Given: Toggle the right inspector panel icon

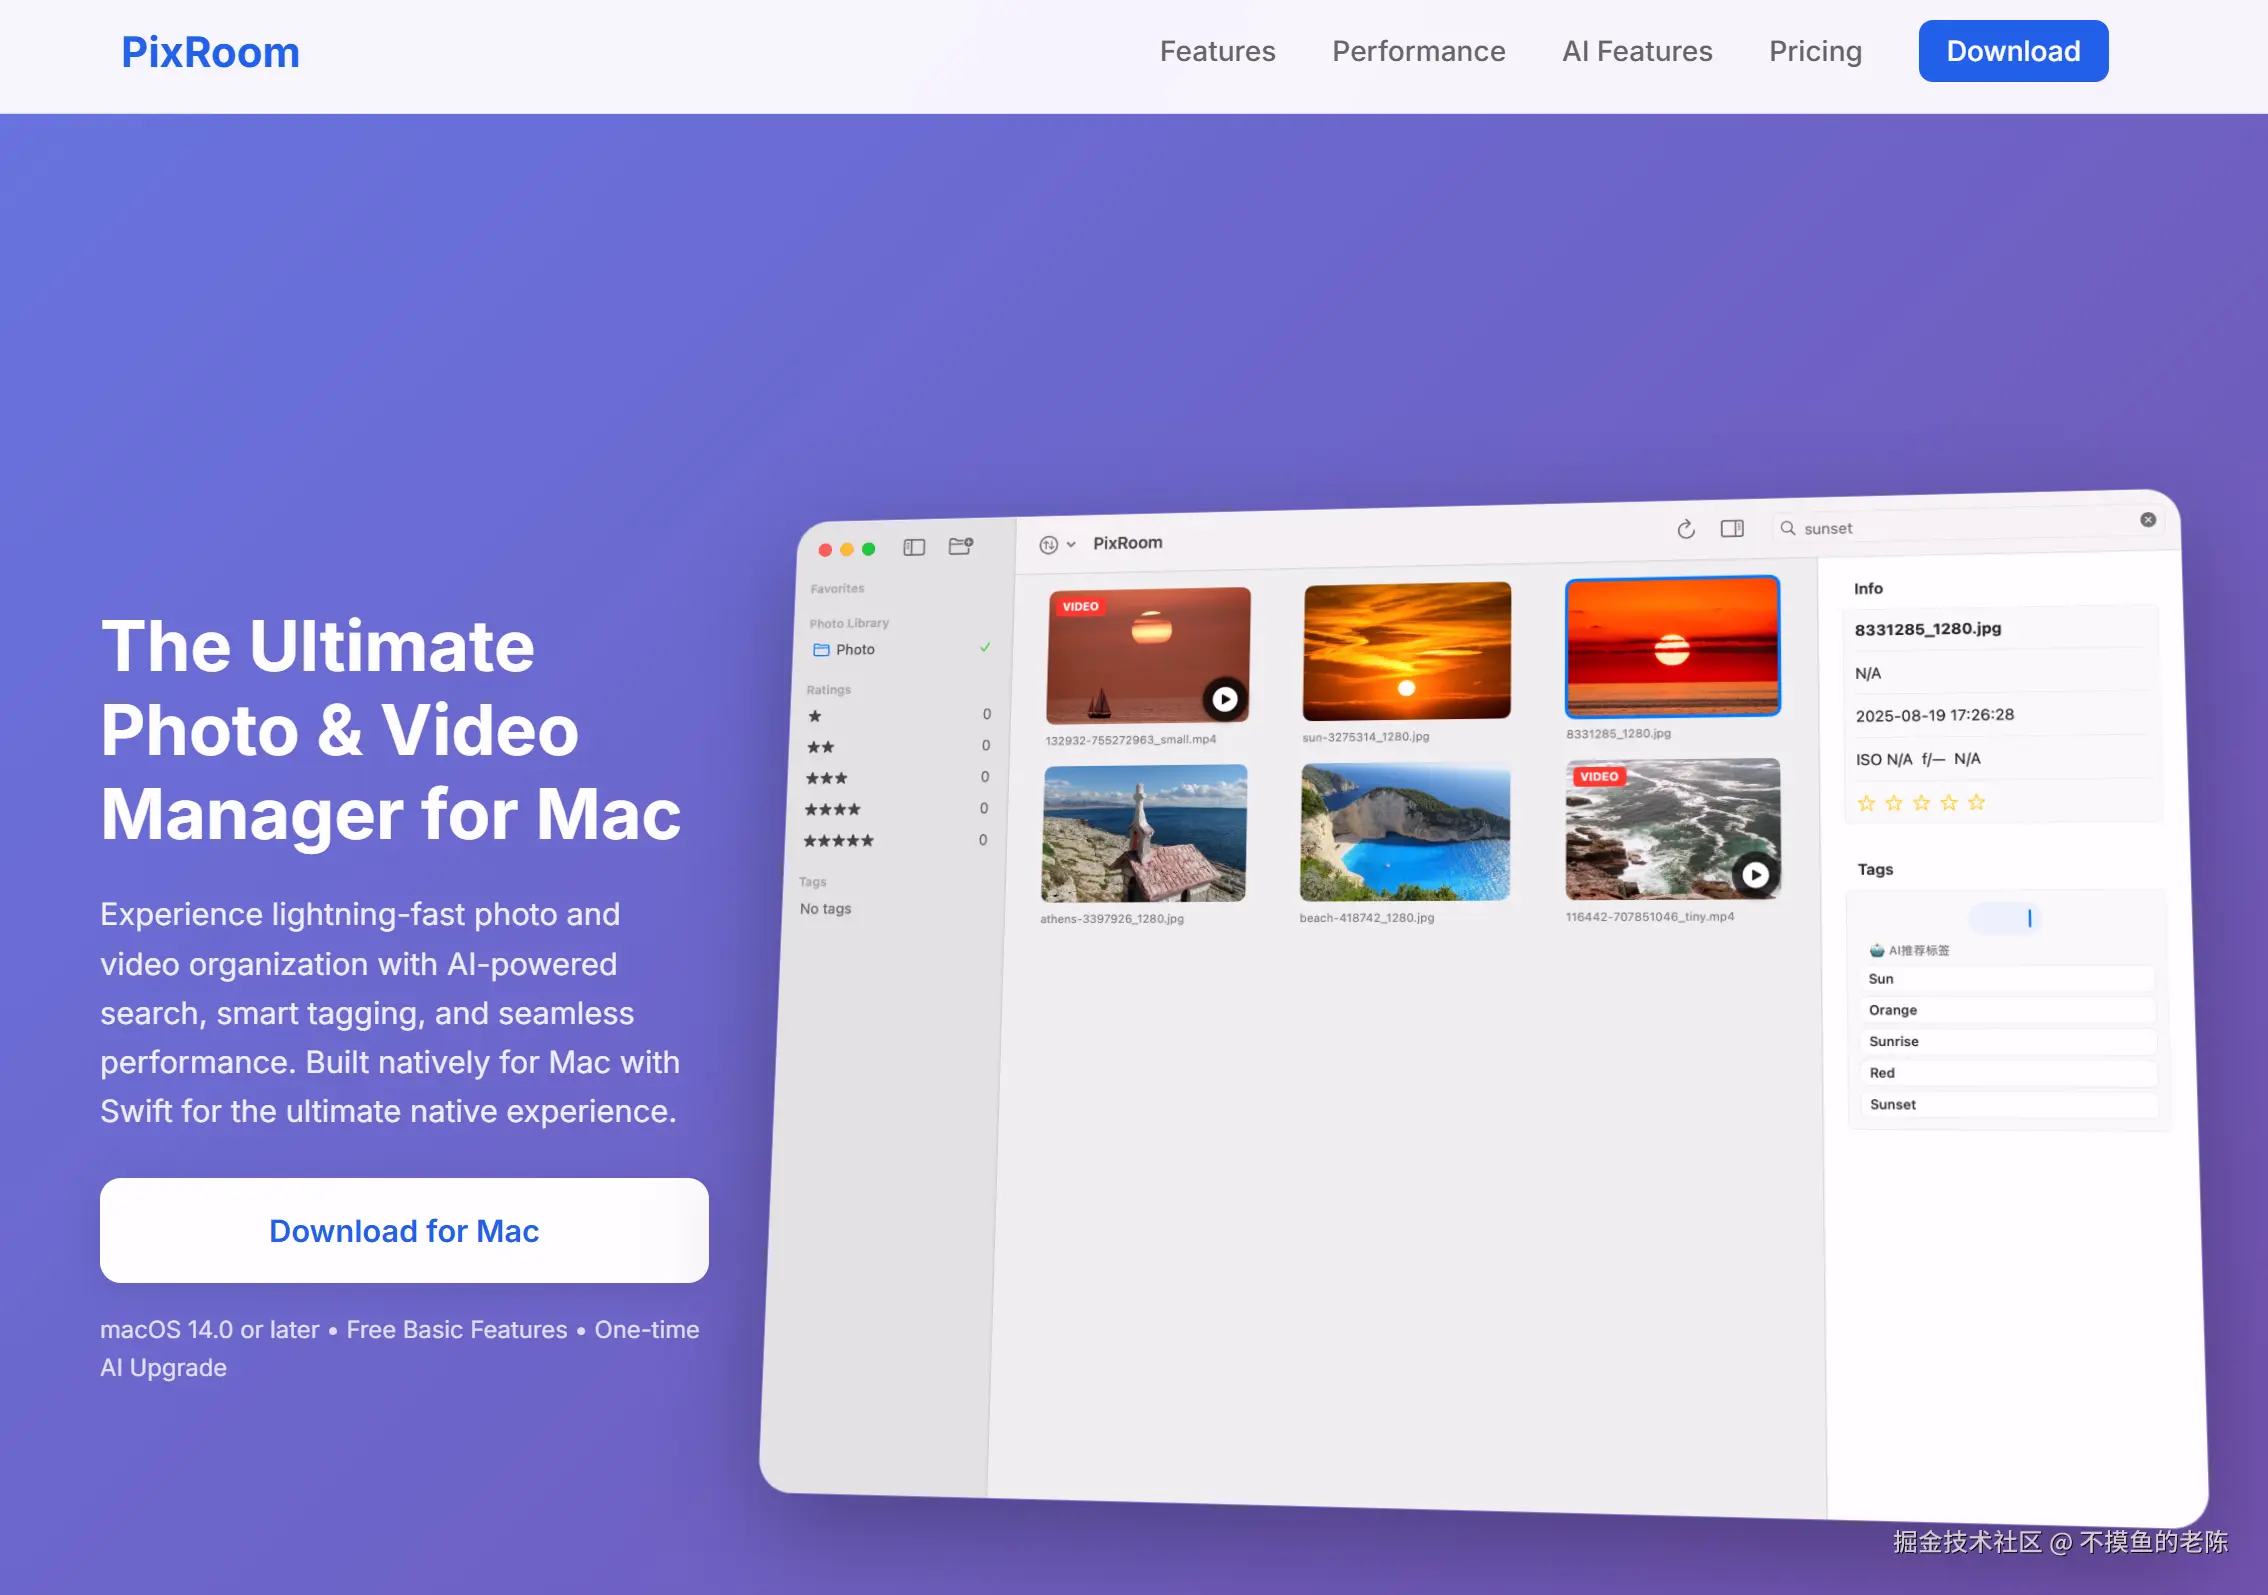Looking at the screenshot, I should tap(1732, 528).
